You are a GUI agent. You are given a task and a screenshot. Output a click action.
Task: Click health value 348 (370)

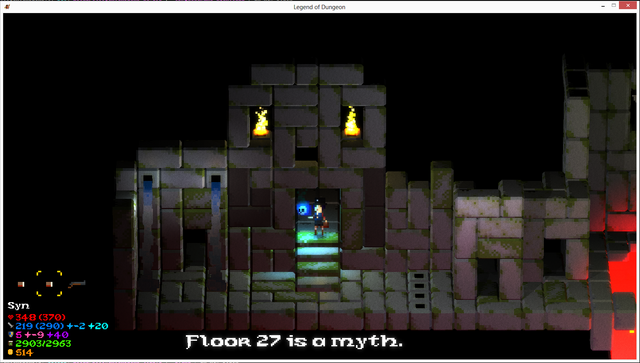coord(40,317)
